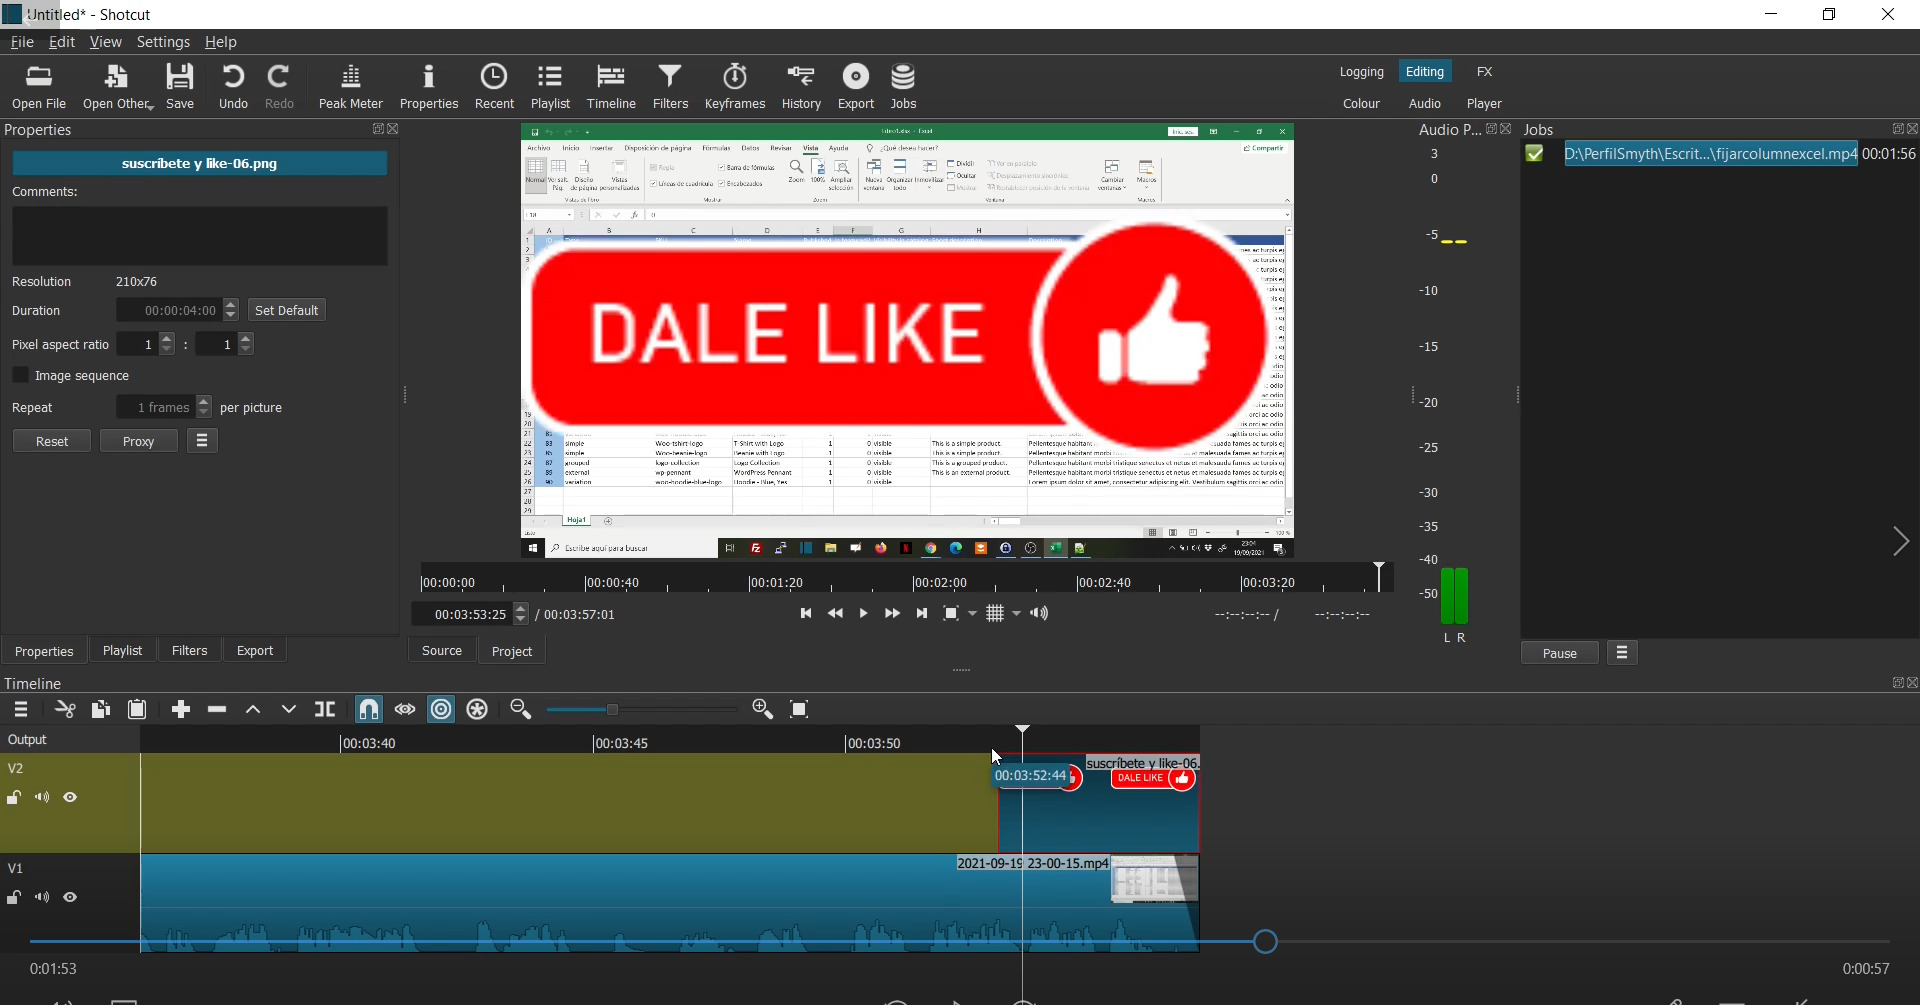
Task: Open the Export toolbar icon
Action: [856, 87]
